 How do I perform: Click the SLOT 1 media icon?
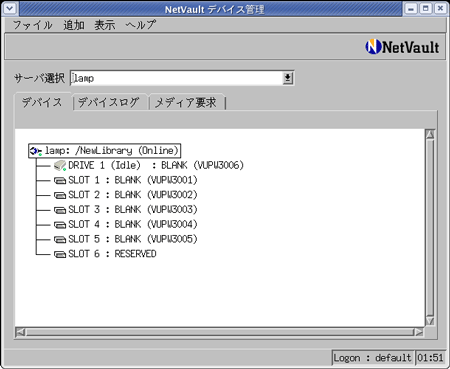click(x=60, y=181)
